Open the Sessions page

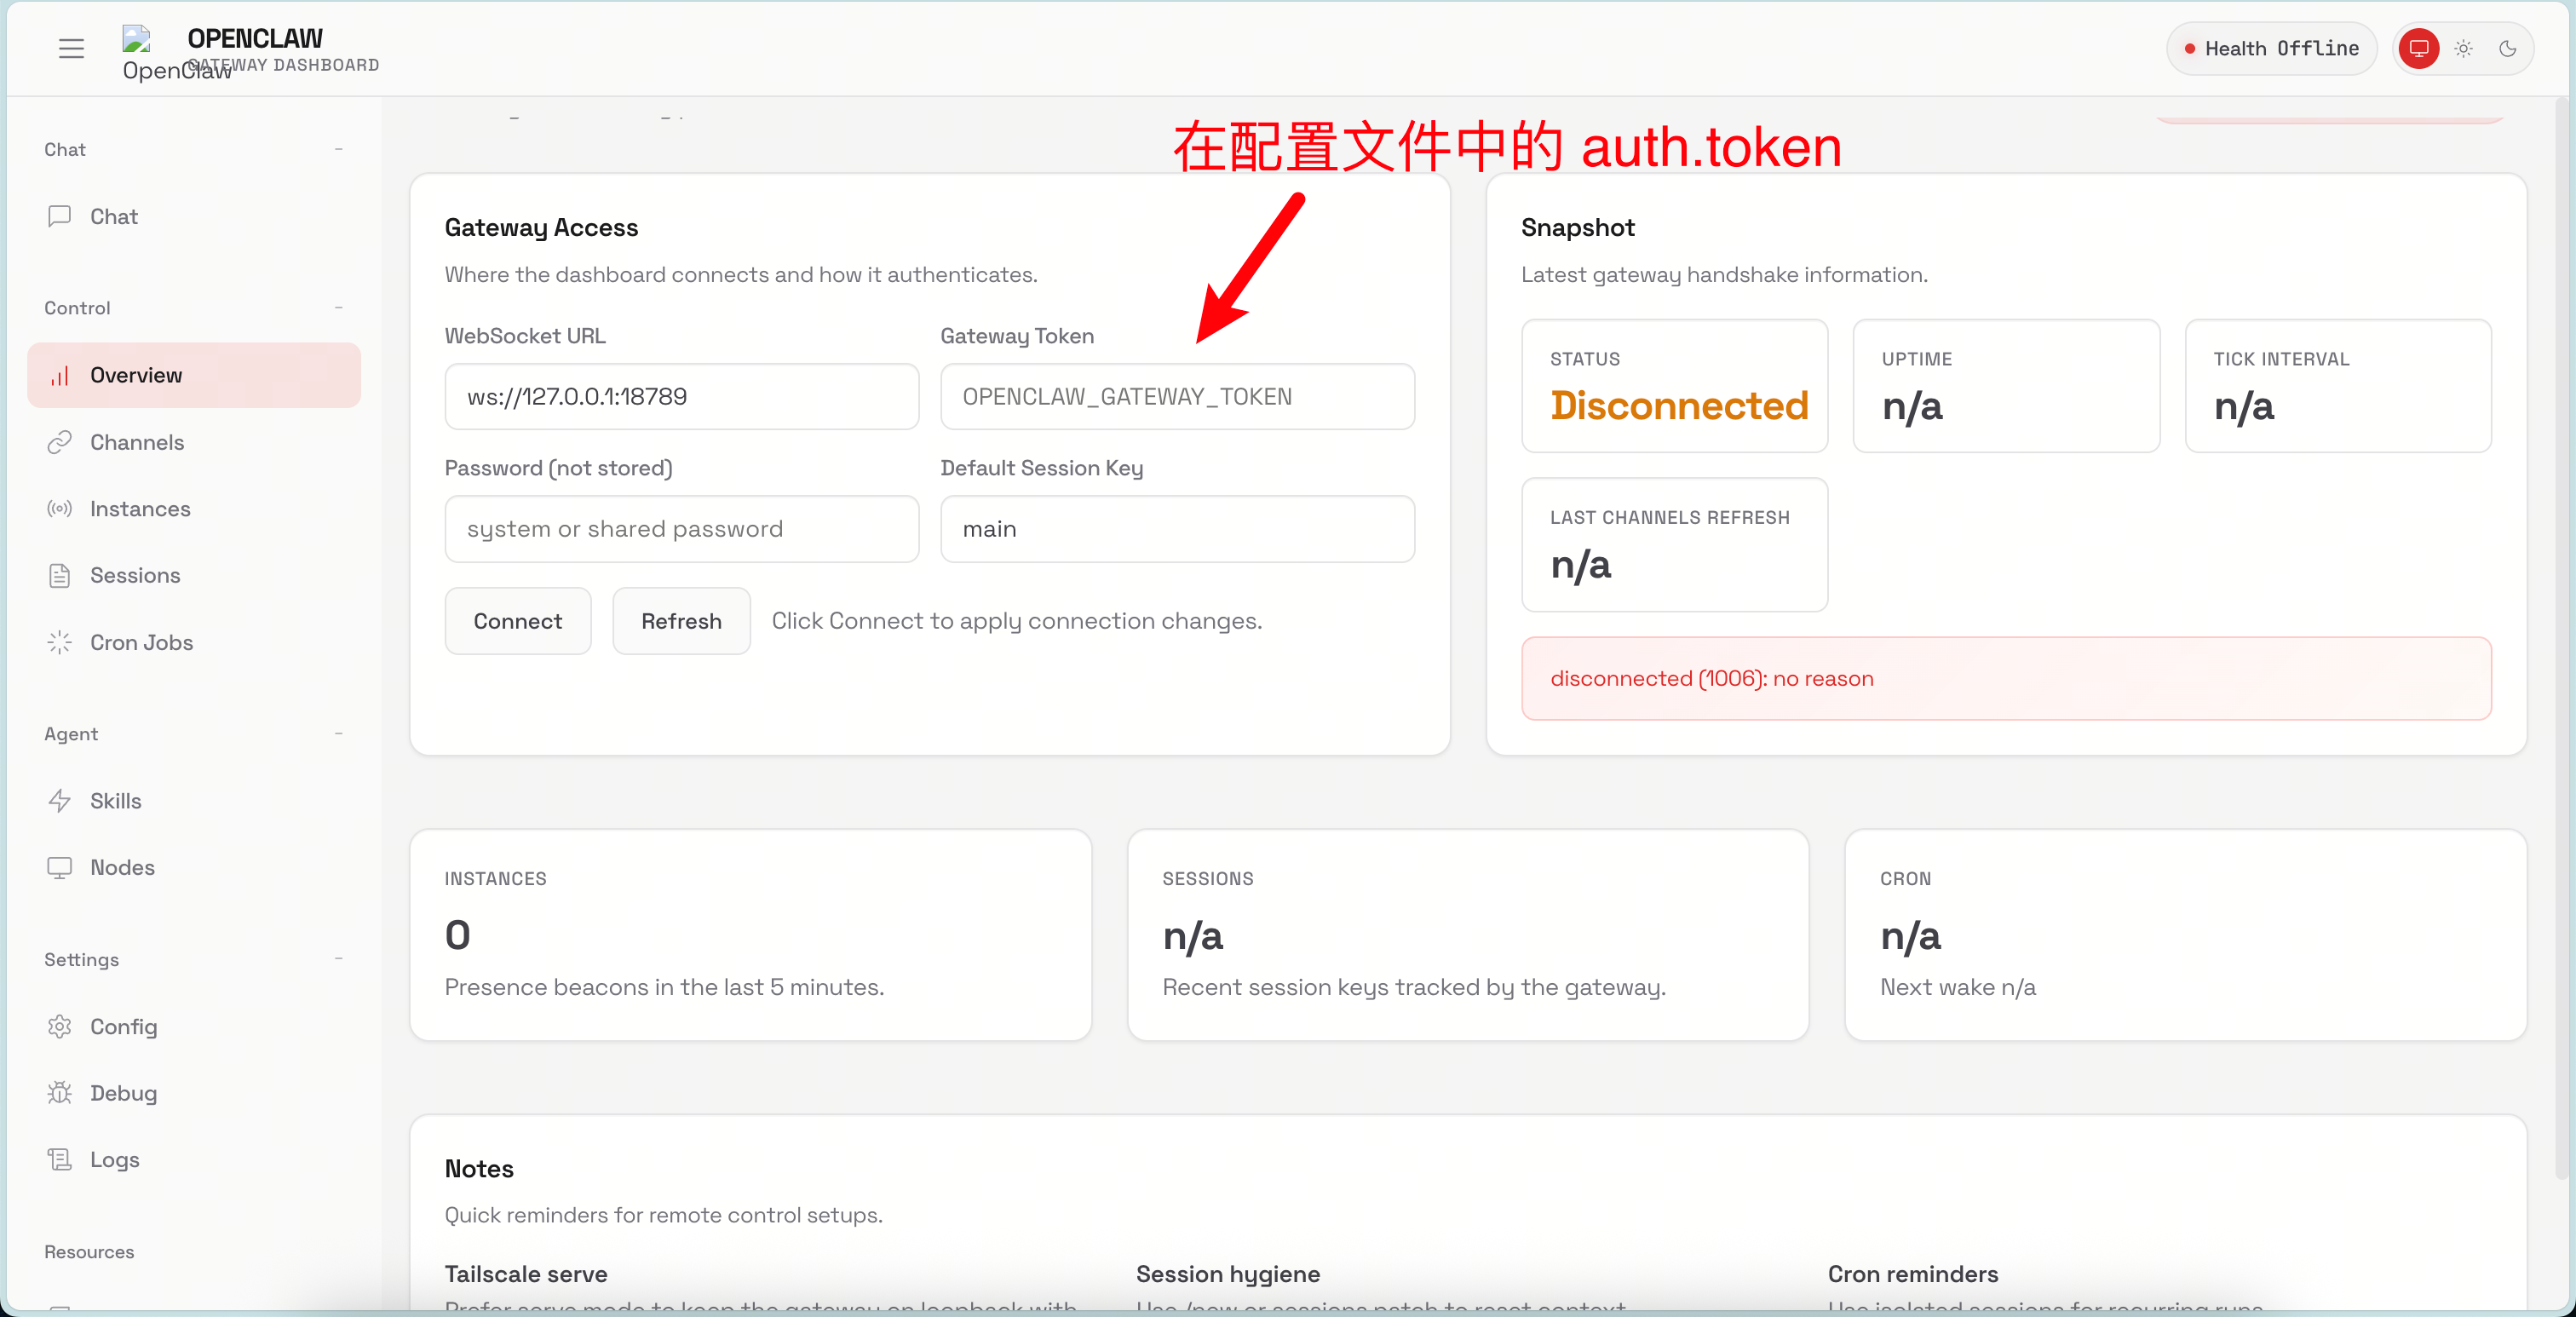[x=135, y=575]
